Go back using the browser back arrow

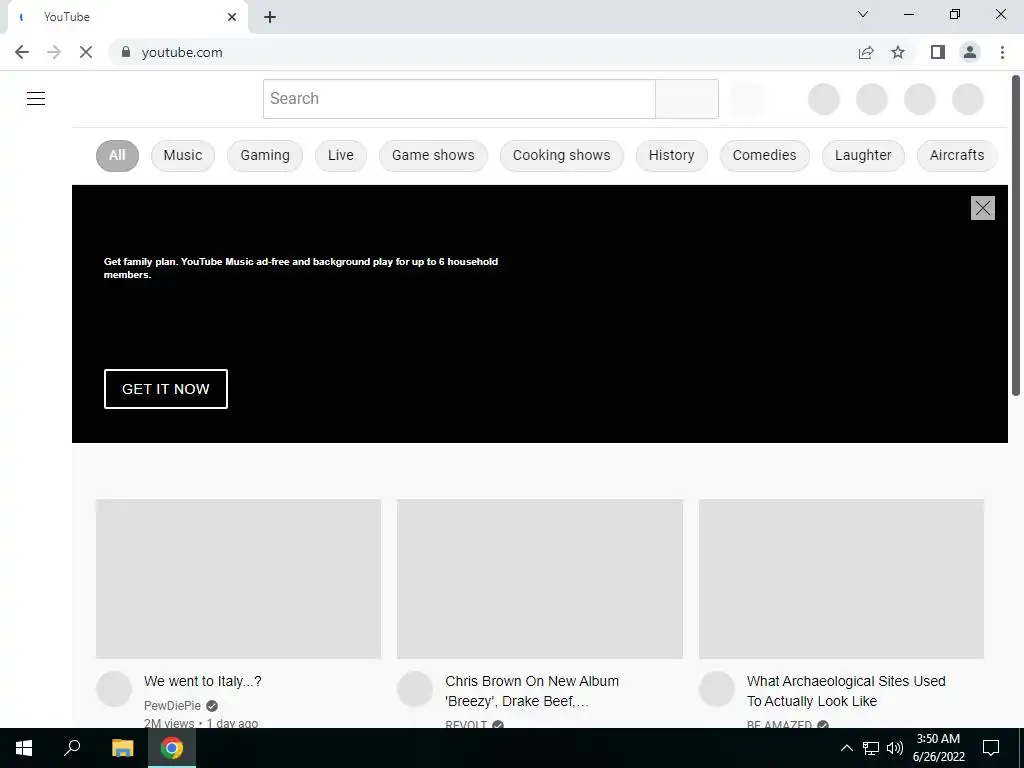pyautogui.click(x=22, y=52)
